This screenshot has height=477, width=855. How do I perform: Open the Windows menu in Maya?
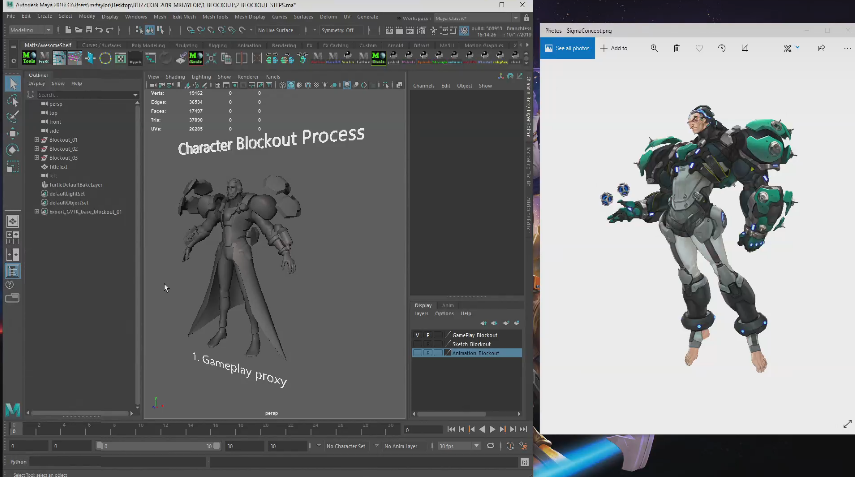coord(136,17)
